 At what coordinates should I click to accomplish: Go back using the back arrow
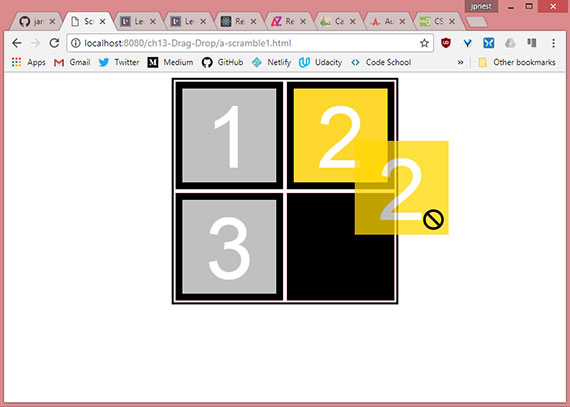coord(17,43)
